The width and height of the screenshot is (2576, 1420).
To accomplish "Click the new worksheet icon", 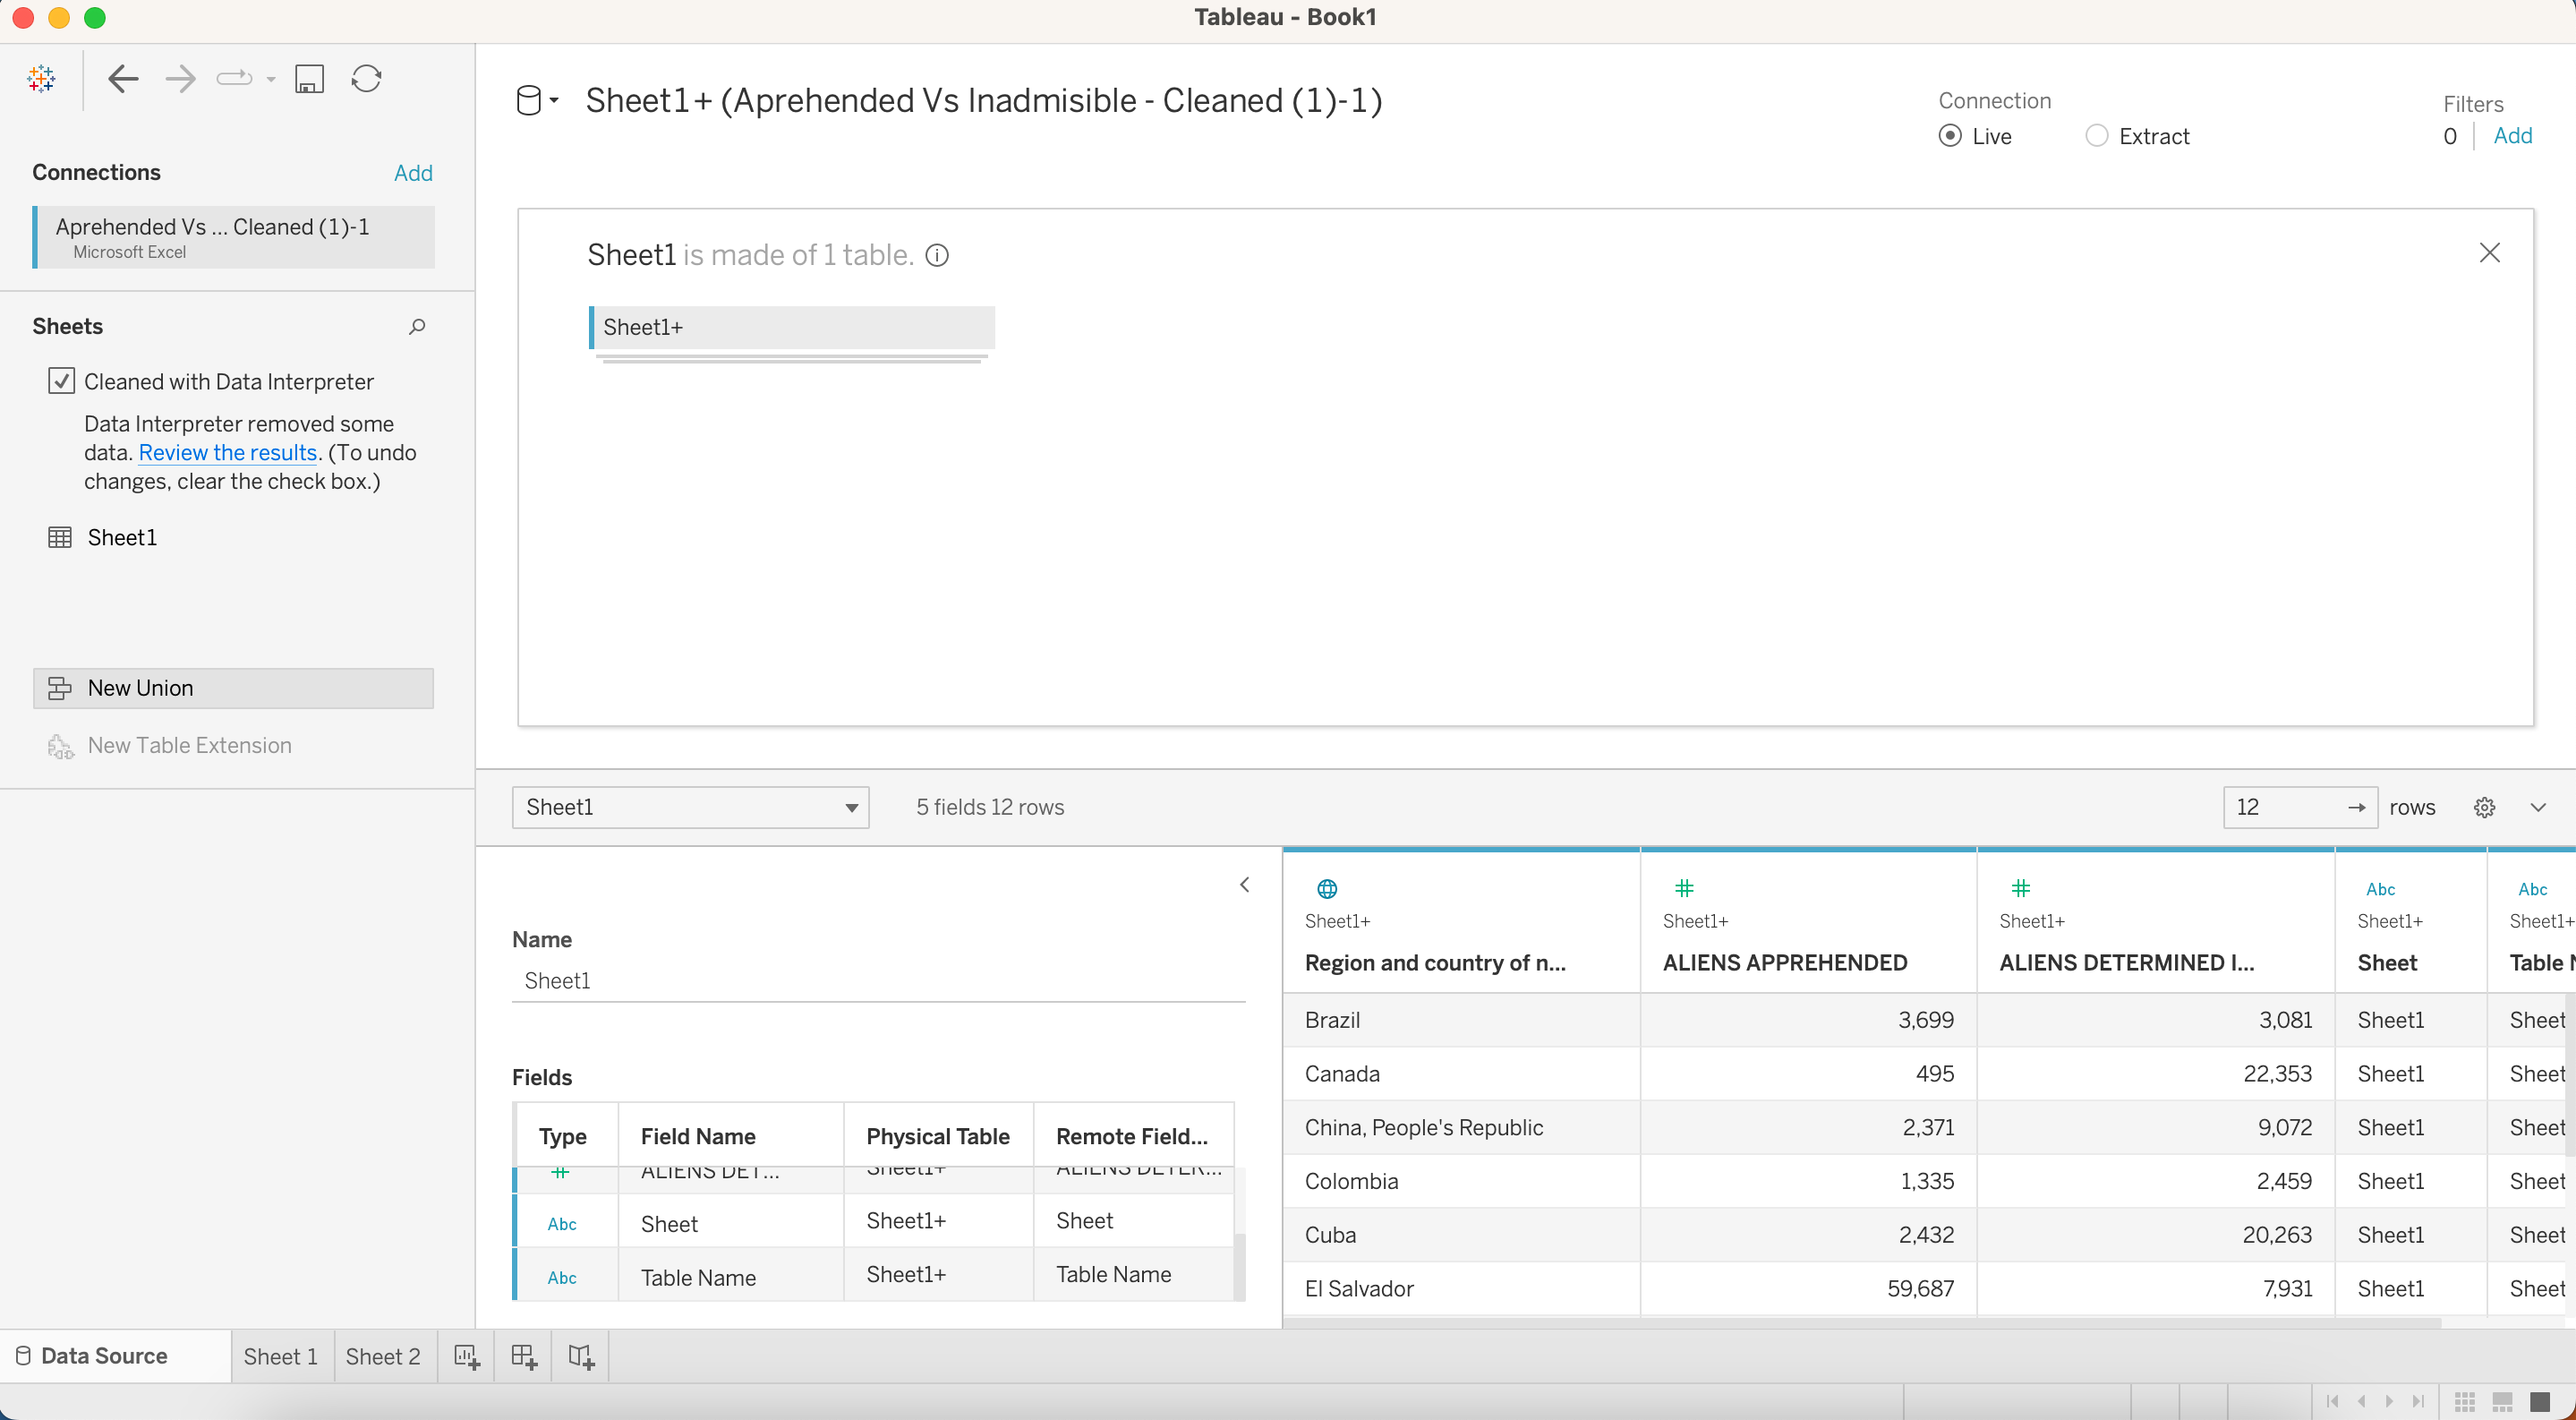I will tap(466, 1357).
